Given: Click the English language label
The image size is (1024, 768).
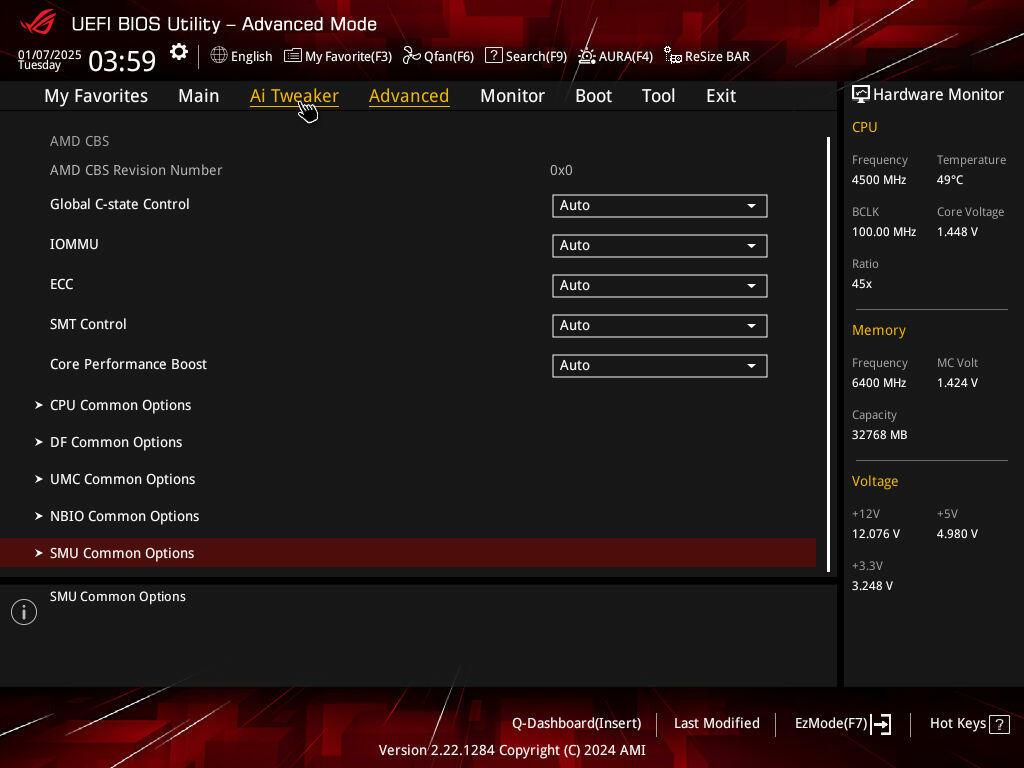Looking at the screenshot, I should (x=251, y=57).
